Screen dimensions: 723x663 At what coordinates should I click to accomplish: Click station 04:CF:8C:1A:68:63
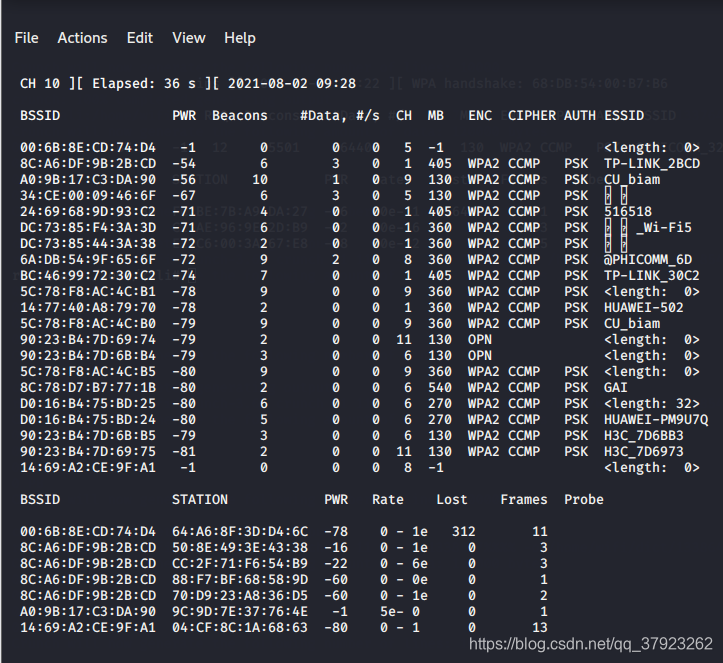click(x=240, y=627)
